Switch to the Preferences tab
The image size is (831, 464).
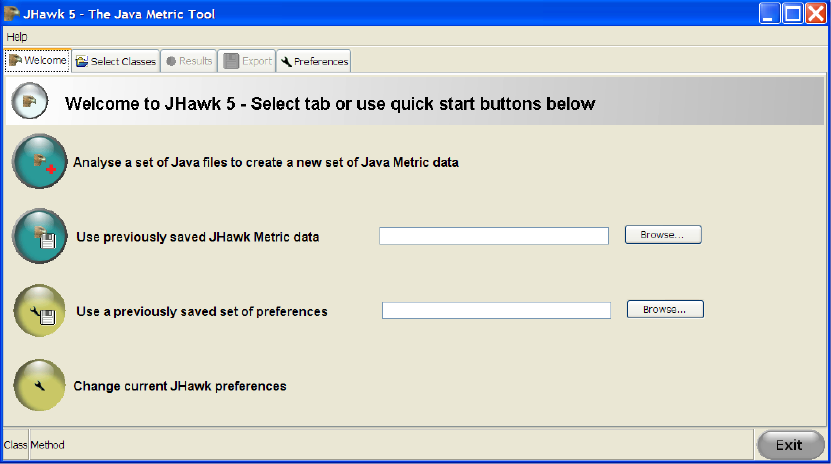coord(314,61)
